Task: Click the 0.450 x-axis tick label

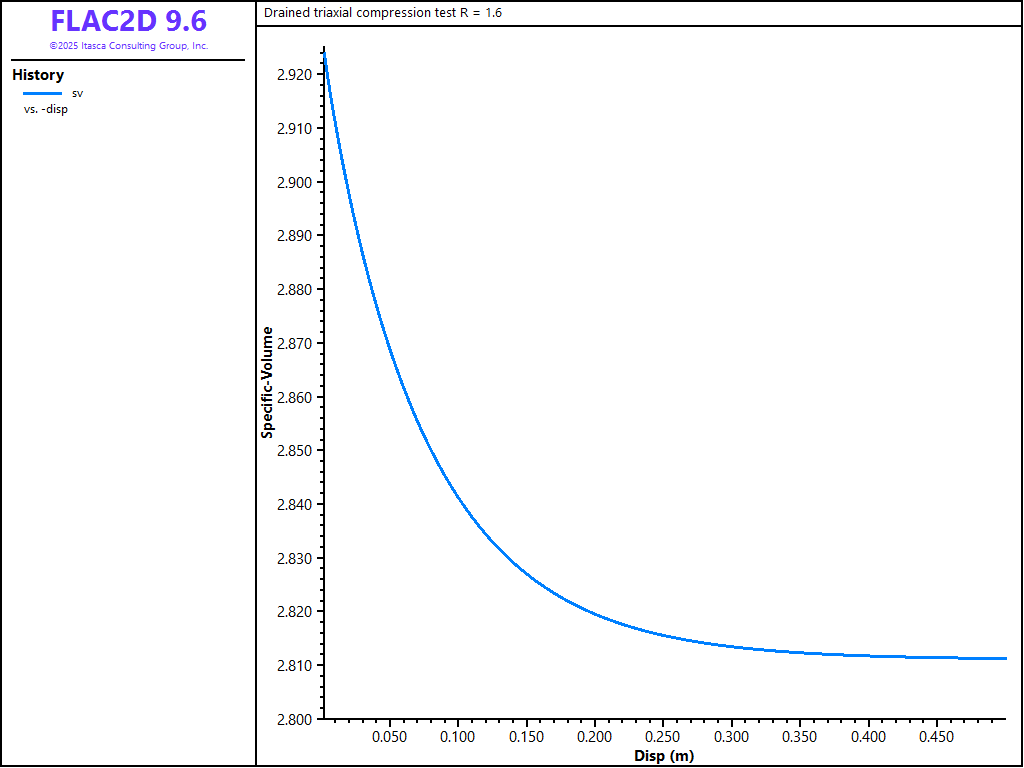Action: click(938, 738)
